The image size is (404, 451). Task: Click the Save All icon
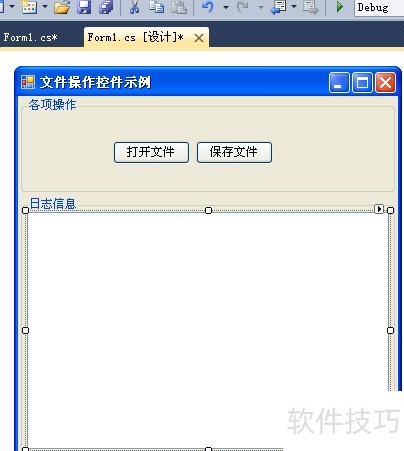(106, 7)
